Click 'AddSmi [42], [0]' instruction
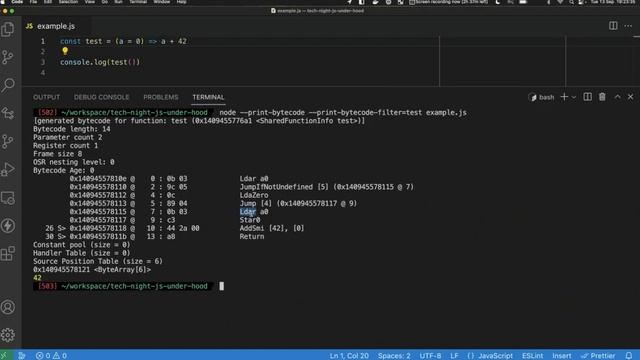 272,228
